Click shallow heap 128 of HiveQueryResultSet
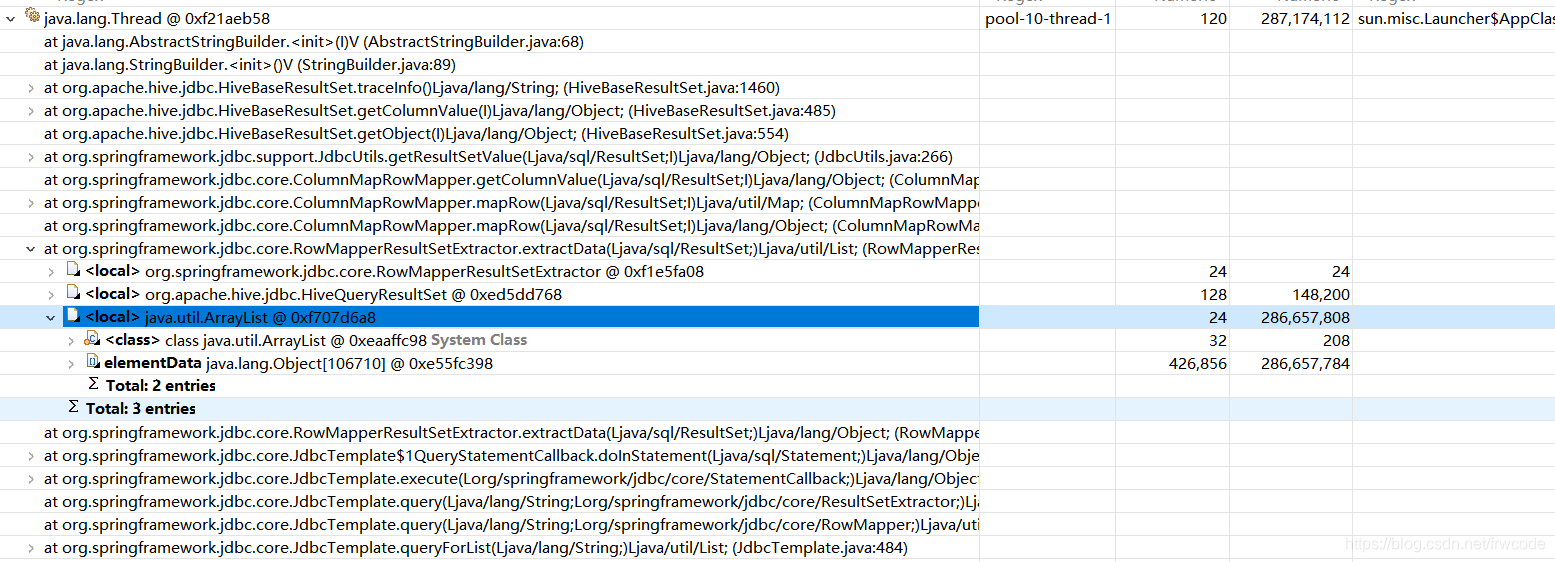1555x562 pixels. [1214, 295]
